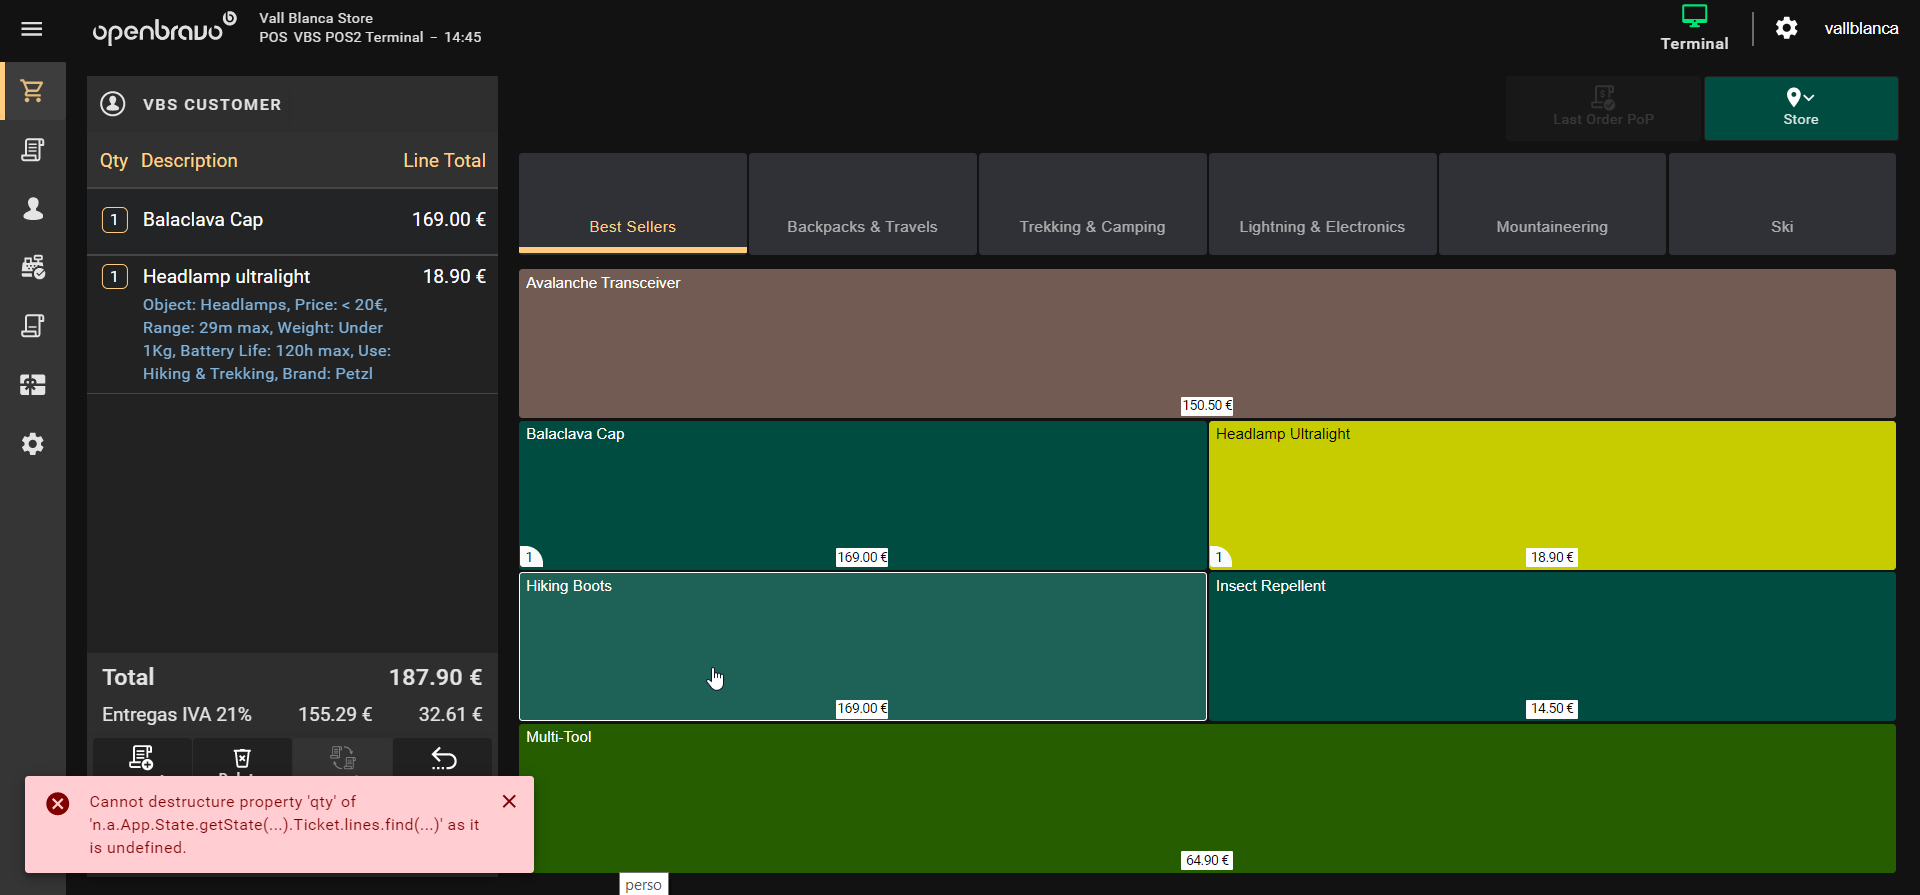Select VBS Customer for the ticket

(x=211, y=104)
